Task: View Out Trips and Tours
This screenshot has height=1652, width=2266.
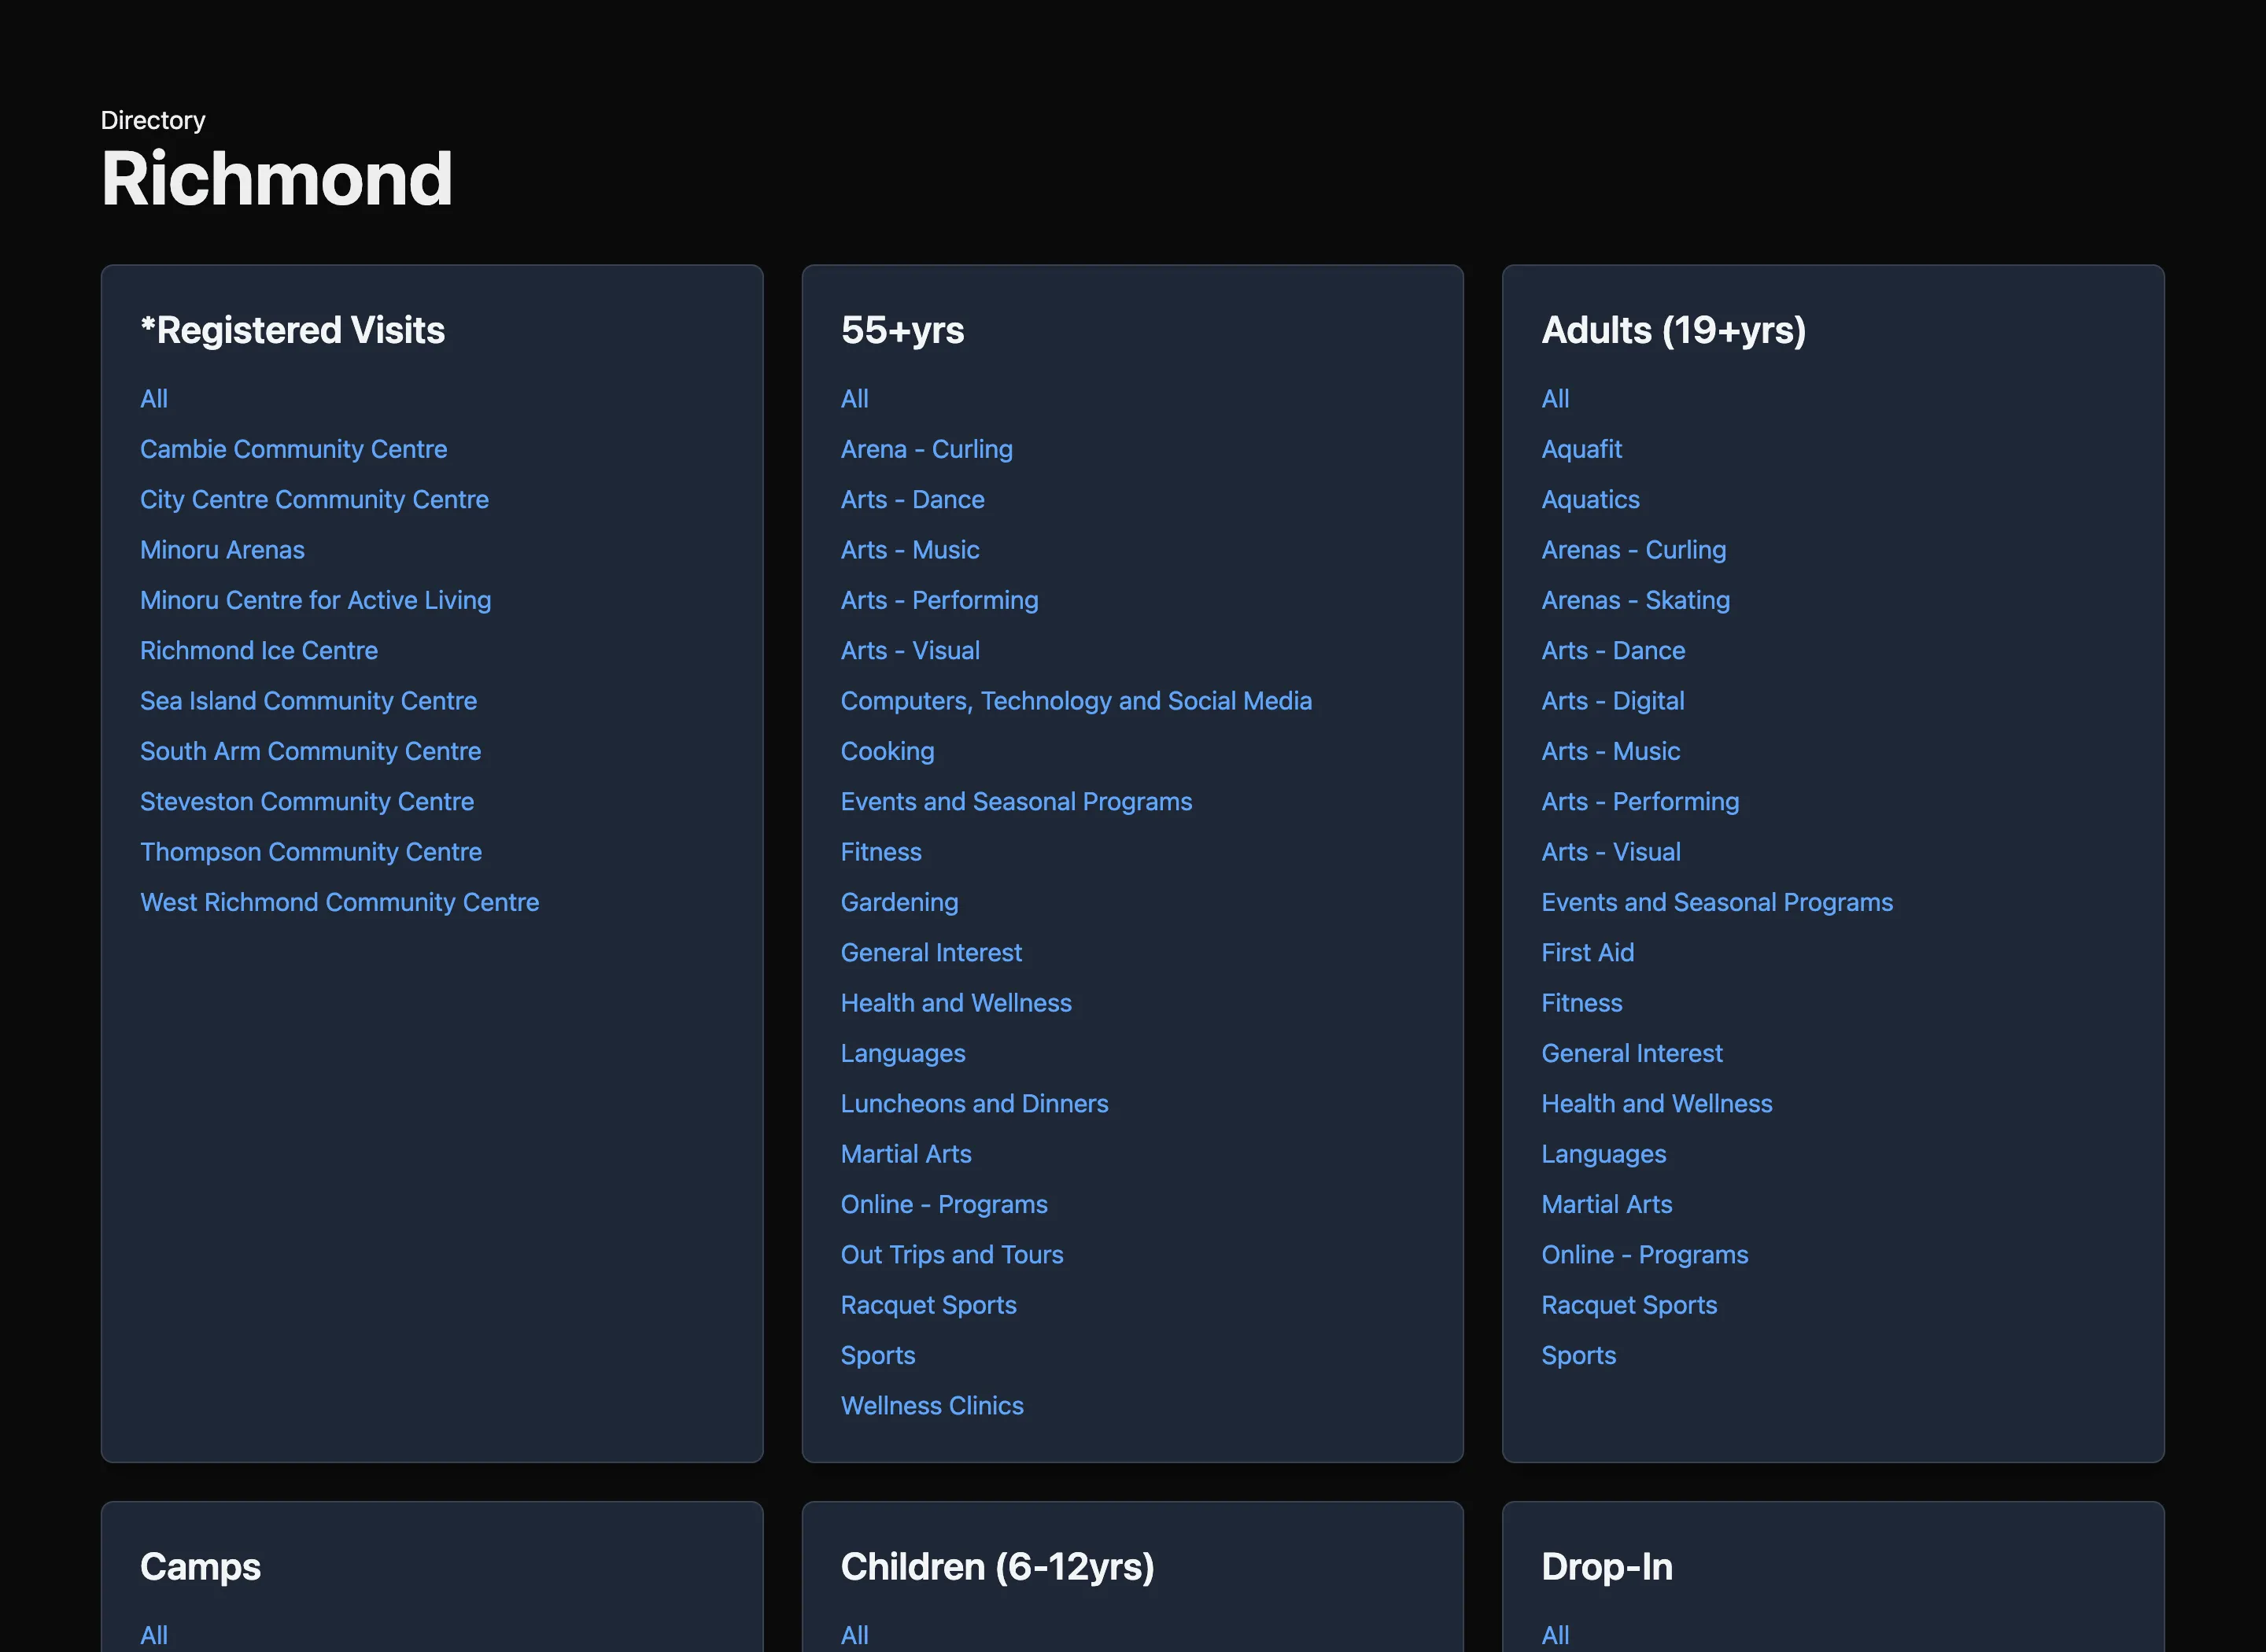Action: coord(951,1254)
